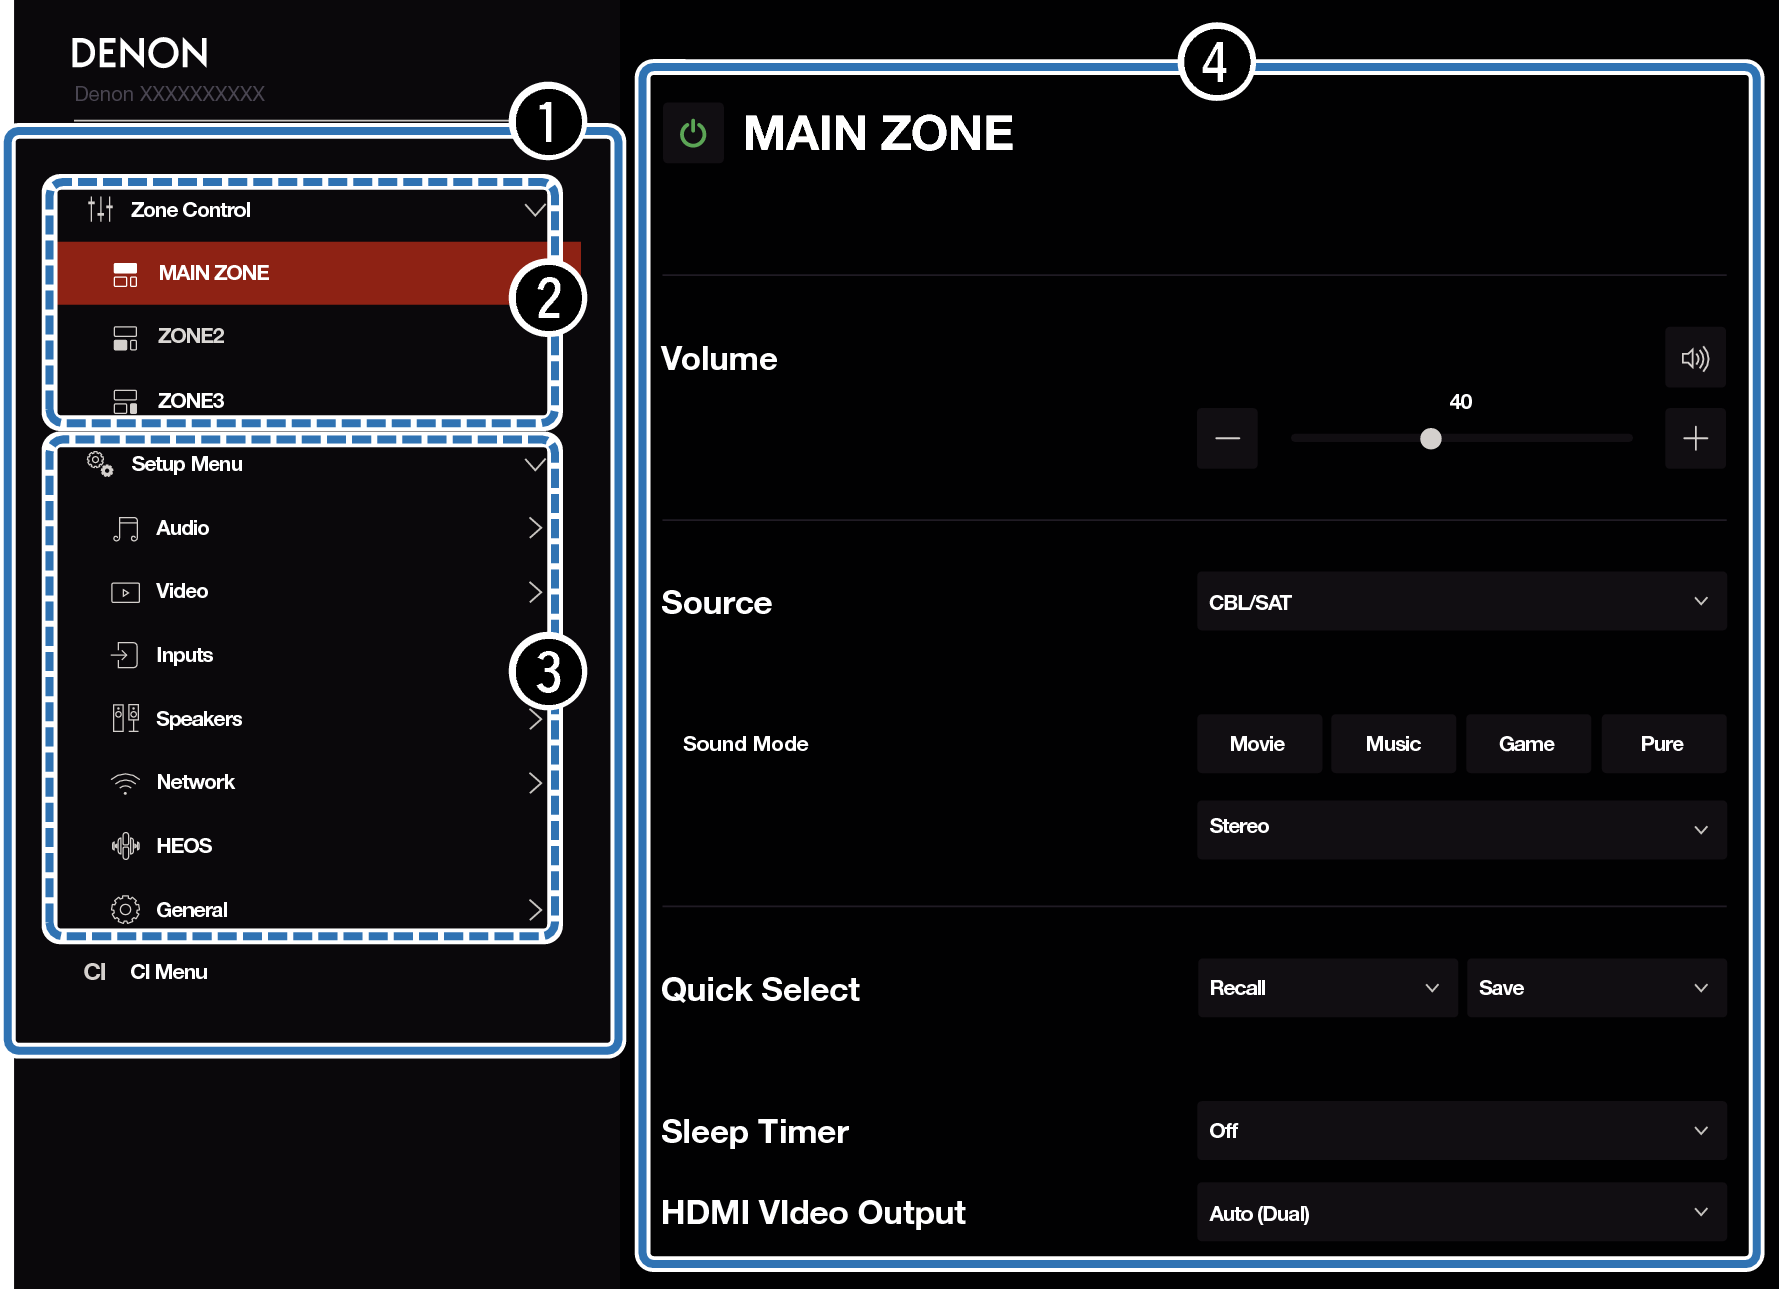
Task: Toggle the MAIN ZONE power button
Action: (x=693, y=133)
